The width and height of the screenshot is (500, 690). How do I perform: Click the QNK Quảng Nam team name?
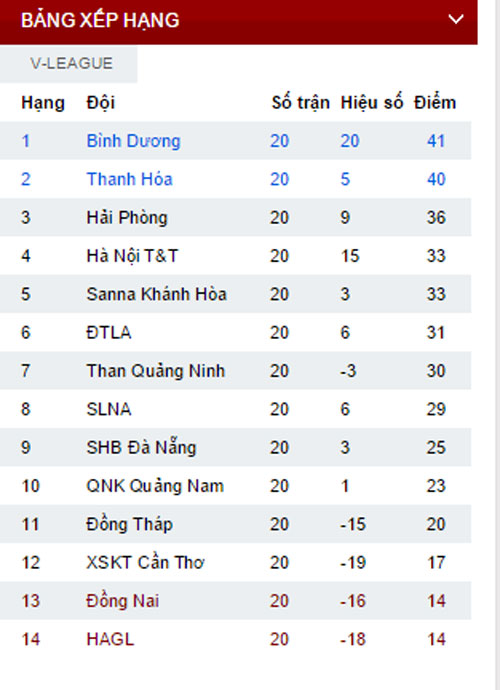[155, 486]
